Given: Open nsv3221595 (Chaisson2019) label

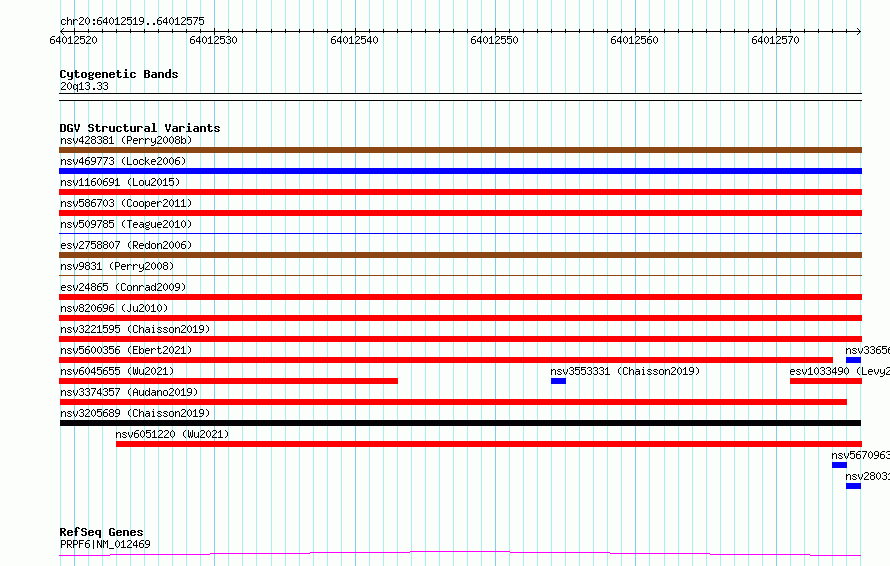Looking at the screenshot, I should click(135, 329).
